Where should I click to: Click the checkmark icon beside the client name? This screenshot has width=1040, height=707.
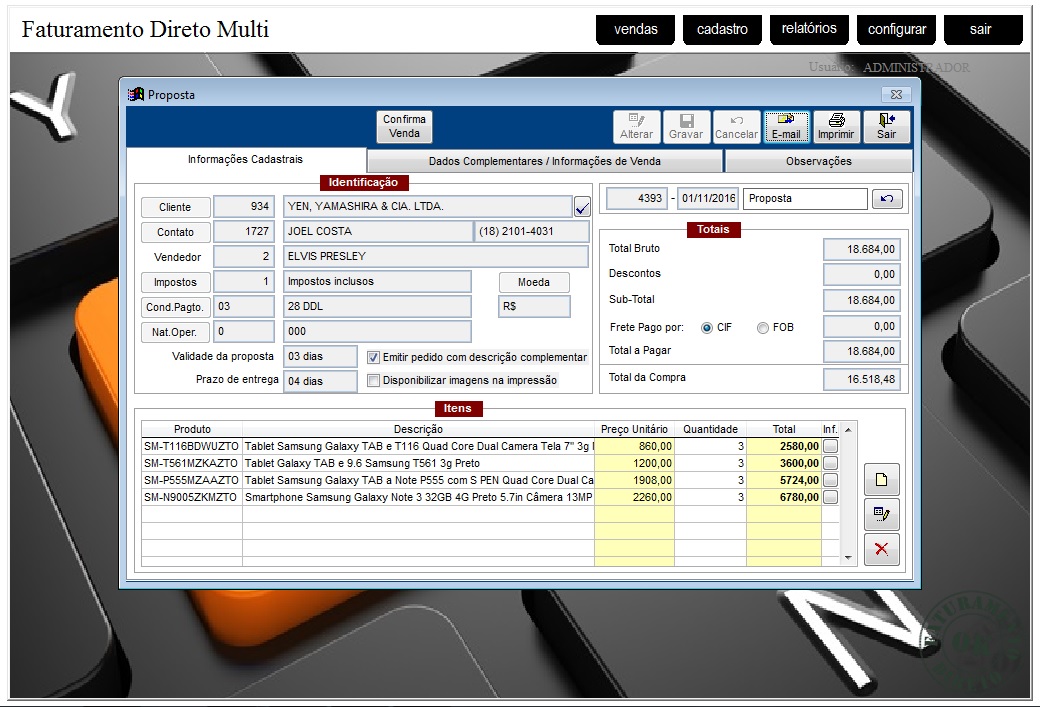(582, 207)
